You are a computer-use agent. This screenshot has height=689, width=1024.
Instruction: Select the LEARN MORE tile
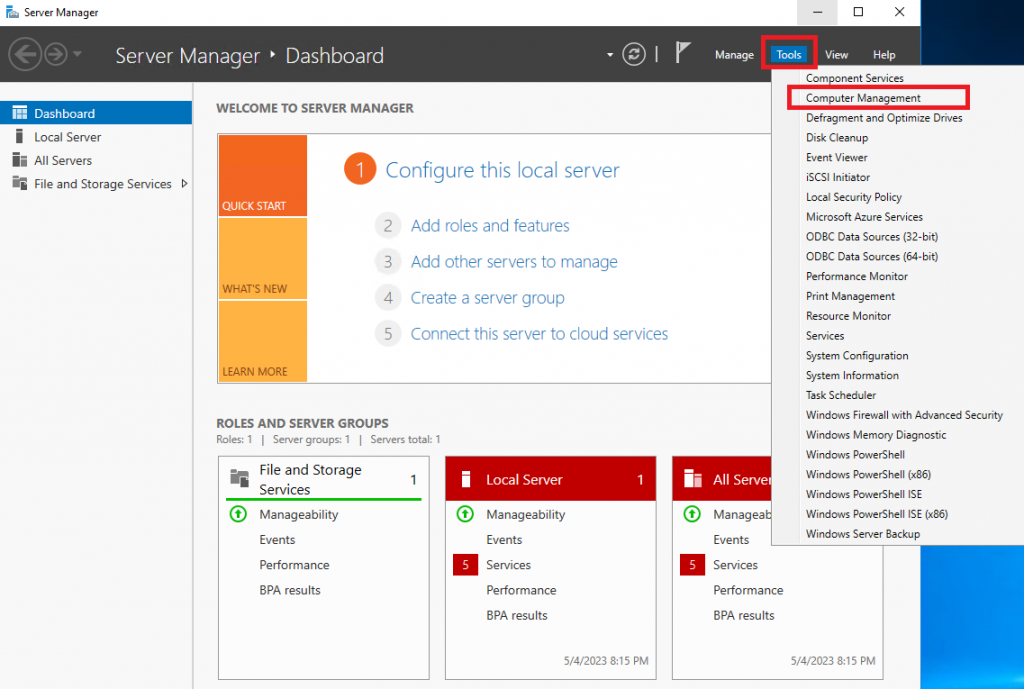click(263, 341)
